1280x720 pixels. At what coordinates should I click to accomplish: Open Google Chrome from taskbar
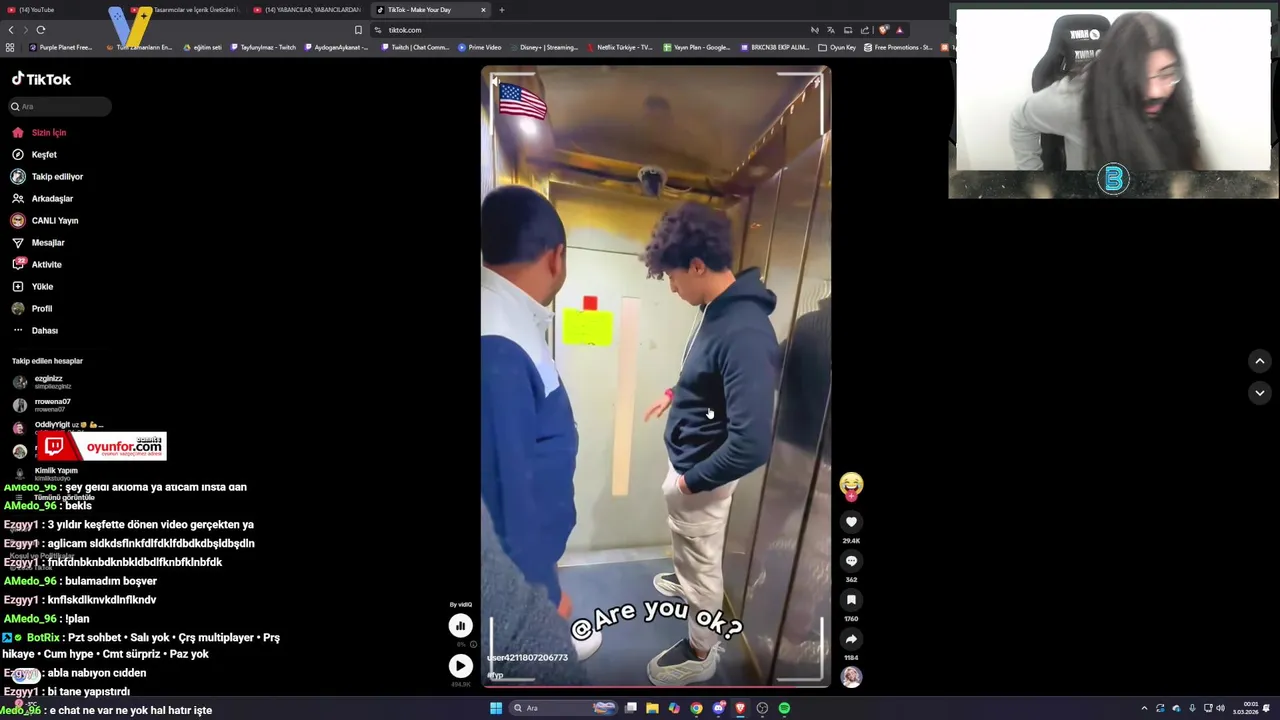696,708
